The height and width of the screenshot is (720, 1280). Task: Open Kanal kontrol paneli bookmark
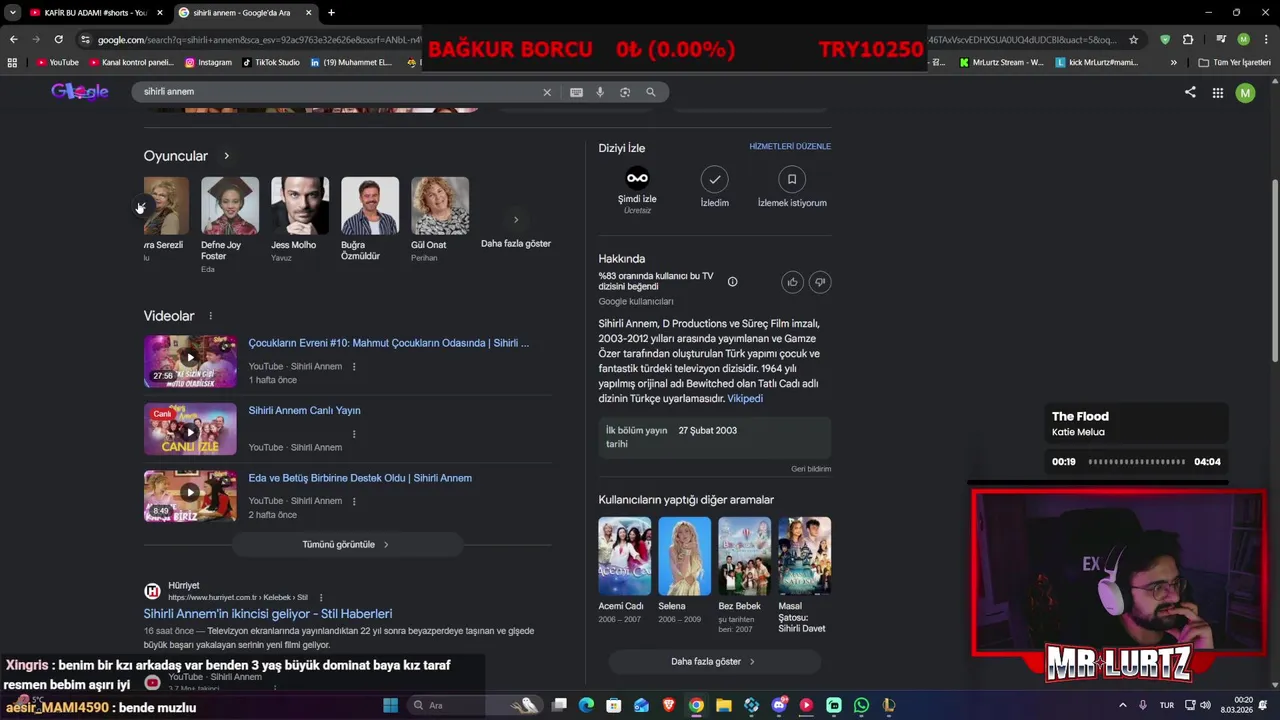[131, 62]
